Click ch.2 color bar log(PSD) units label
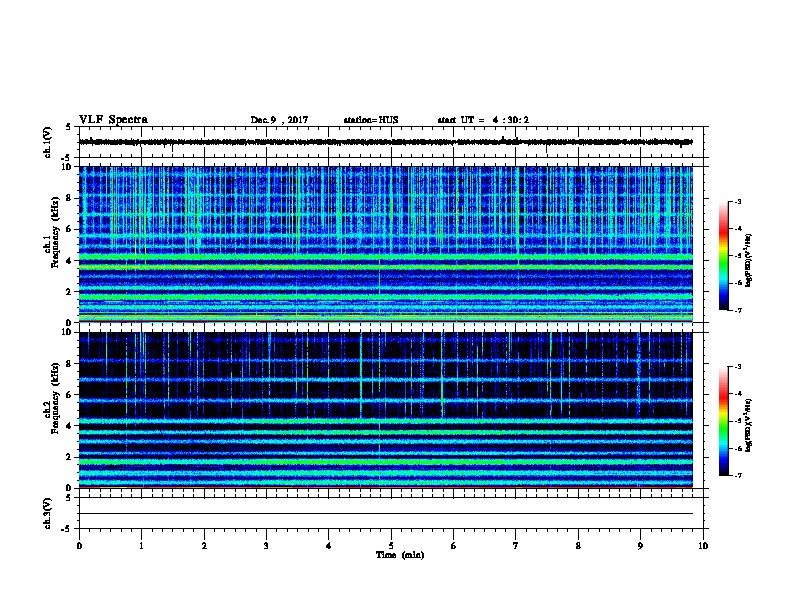Screen dimensions: 792x612 coord(748,425)
